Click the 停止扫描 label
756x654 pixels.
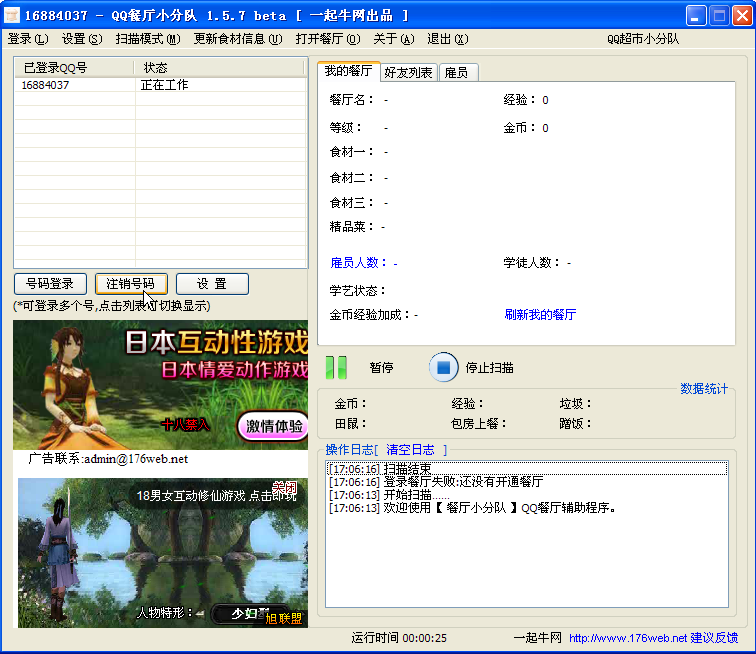click(489, 368)
